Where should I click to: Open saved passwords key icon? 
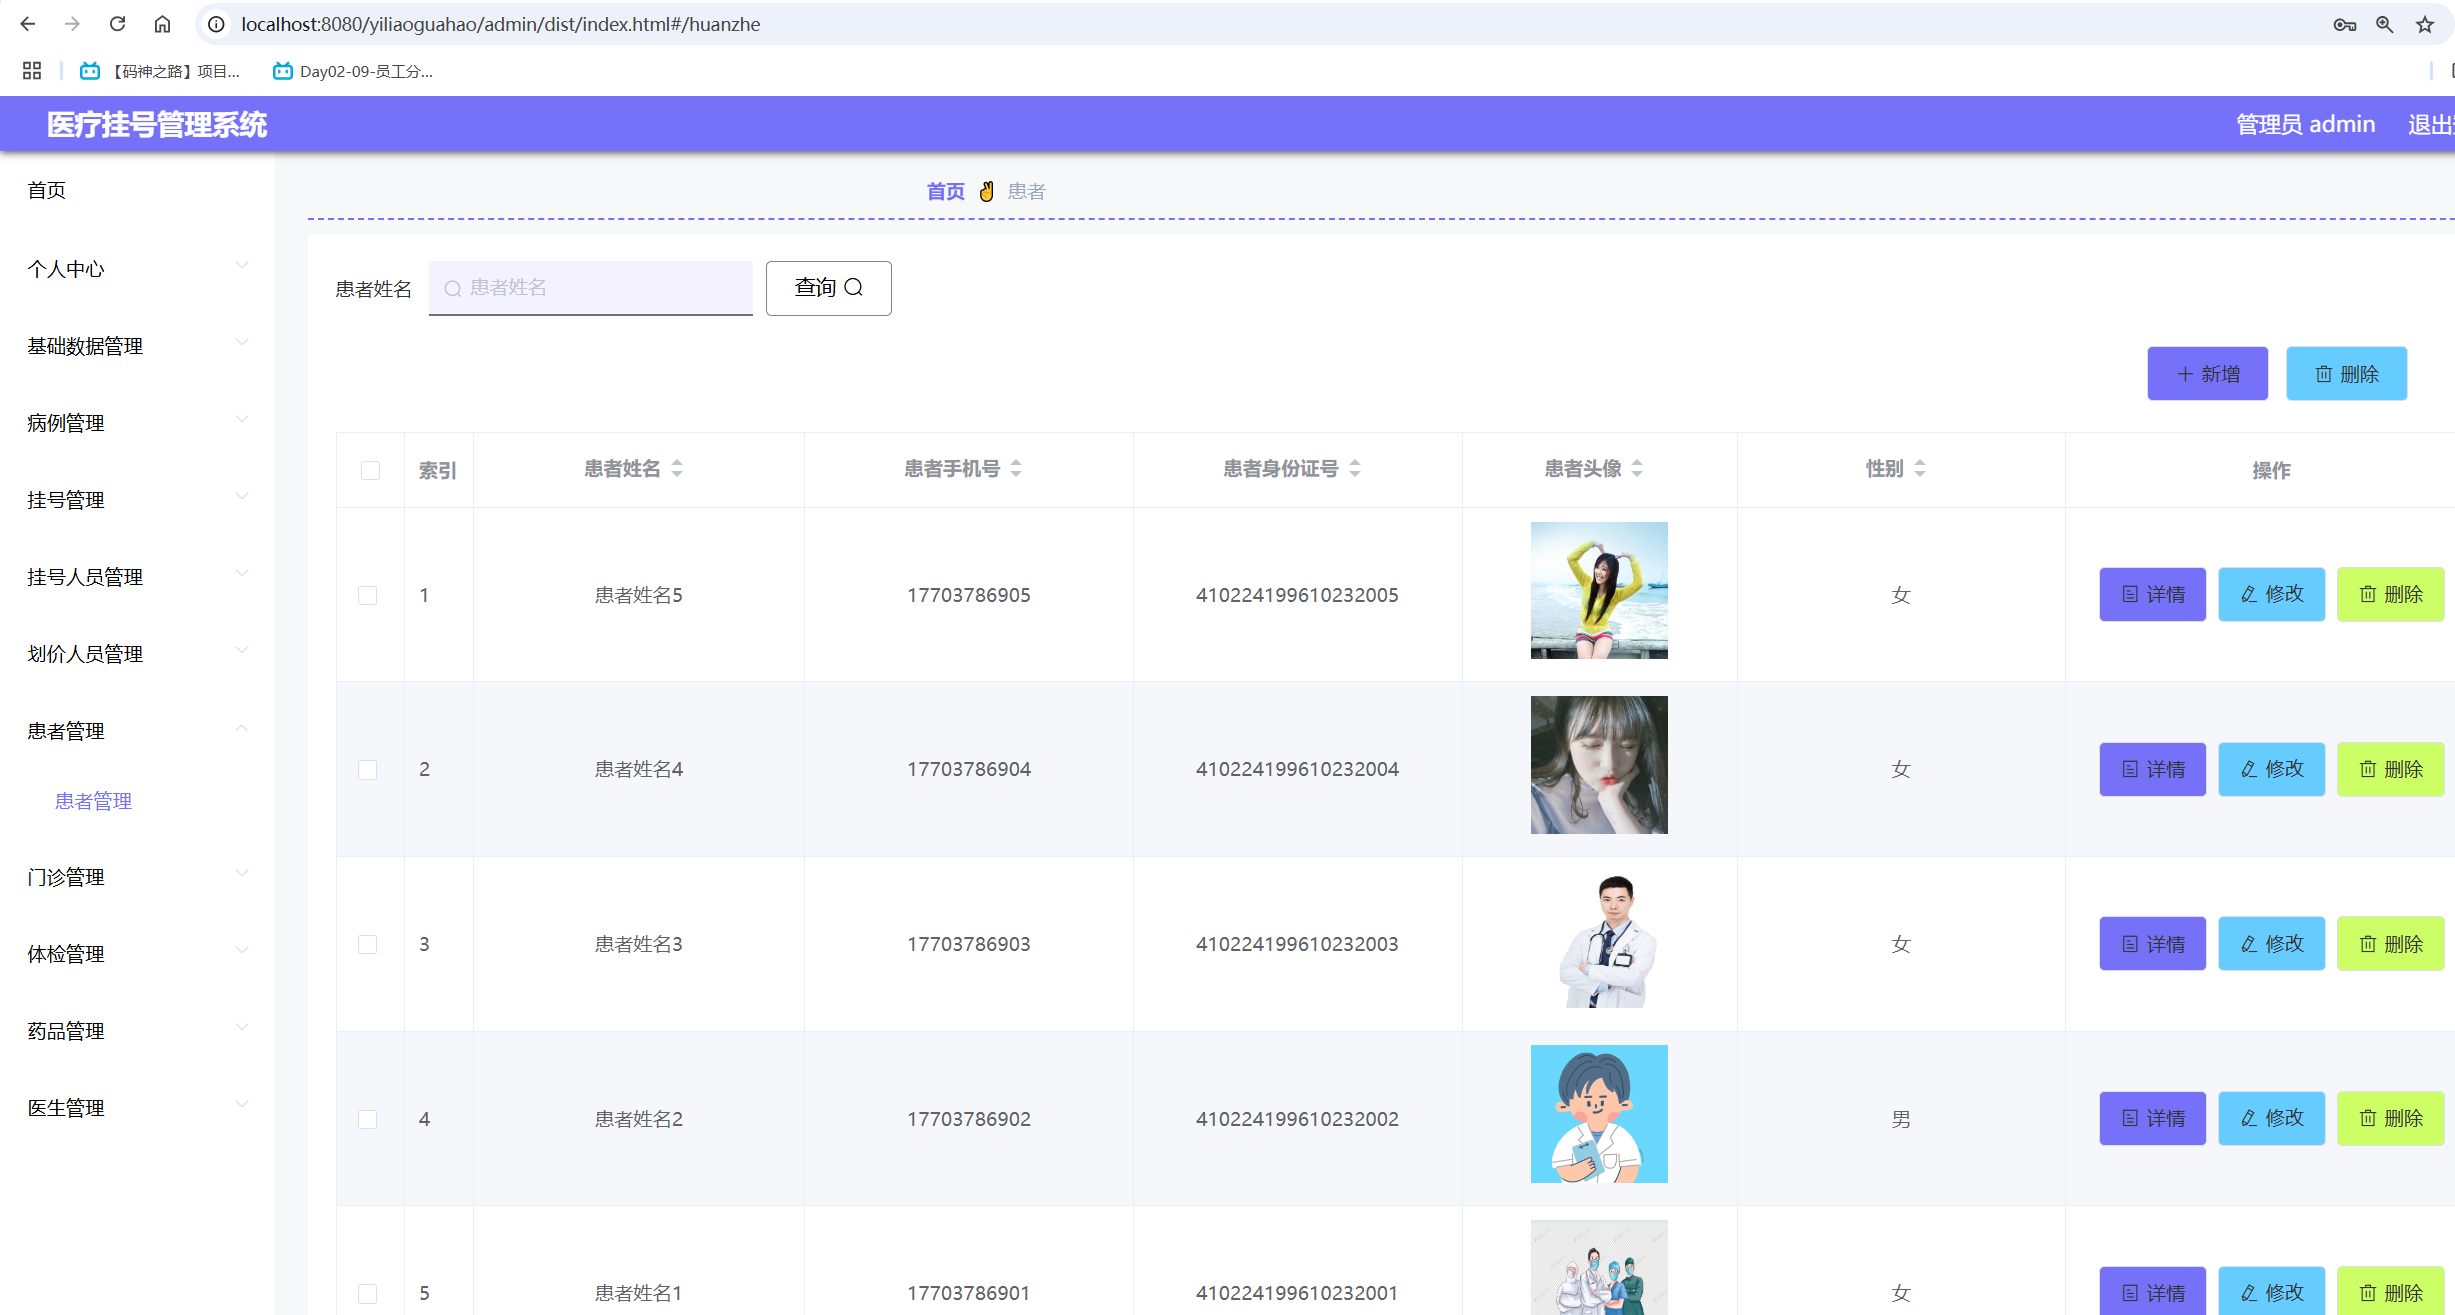pyautogui.click(x=2345, y=25)
